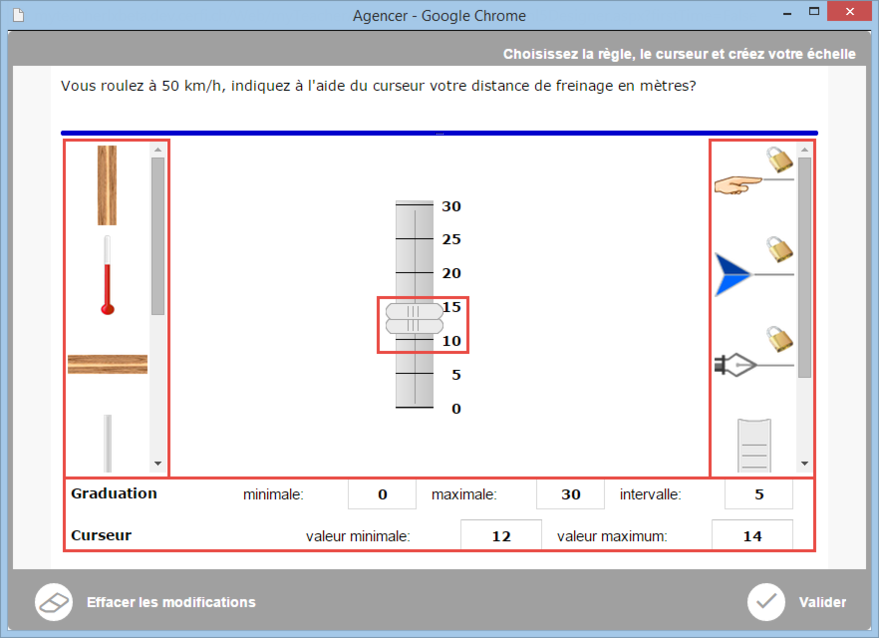Select the horizontal wooden ruler
The image size is (879, 638).
pyautogui.click(x=107, y=364)
